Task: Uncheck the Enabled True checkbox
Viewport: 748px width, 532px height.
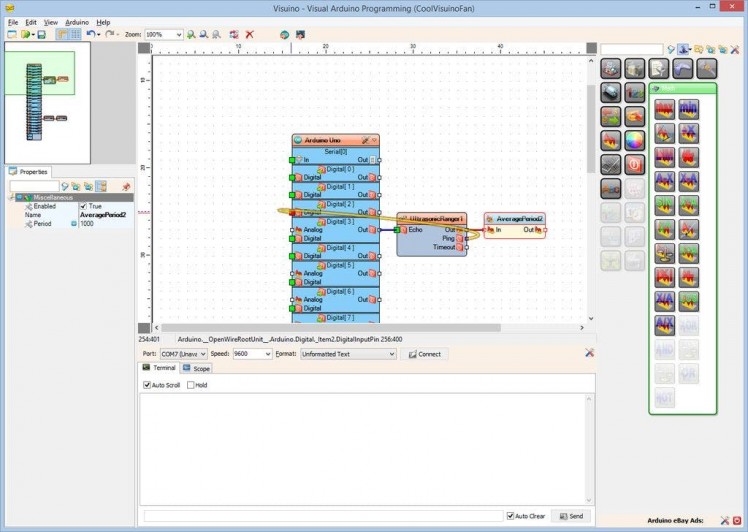Action: tap(84, 206)
